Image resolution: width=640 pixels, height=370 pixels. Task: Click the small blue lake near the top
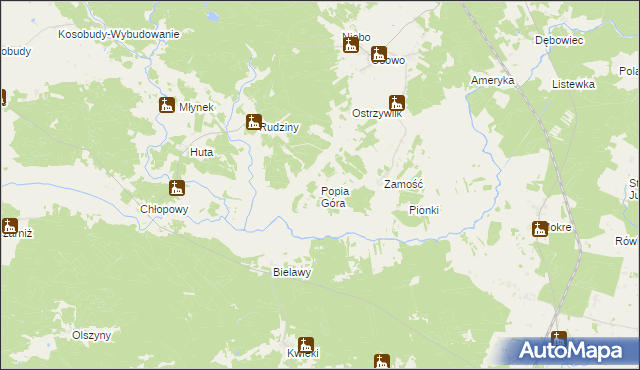213,16
